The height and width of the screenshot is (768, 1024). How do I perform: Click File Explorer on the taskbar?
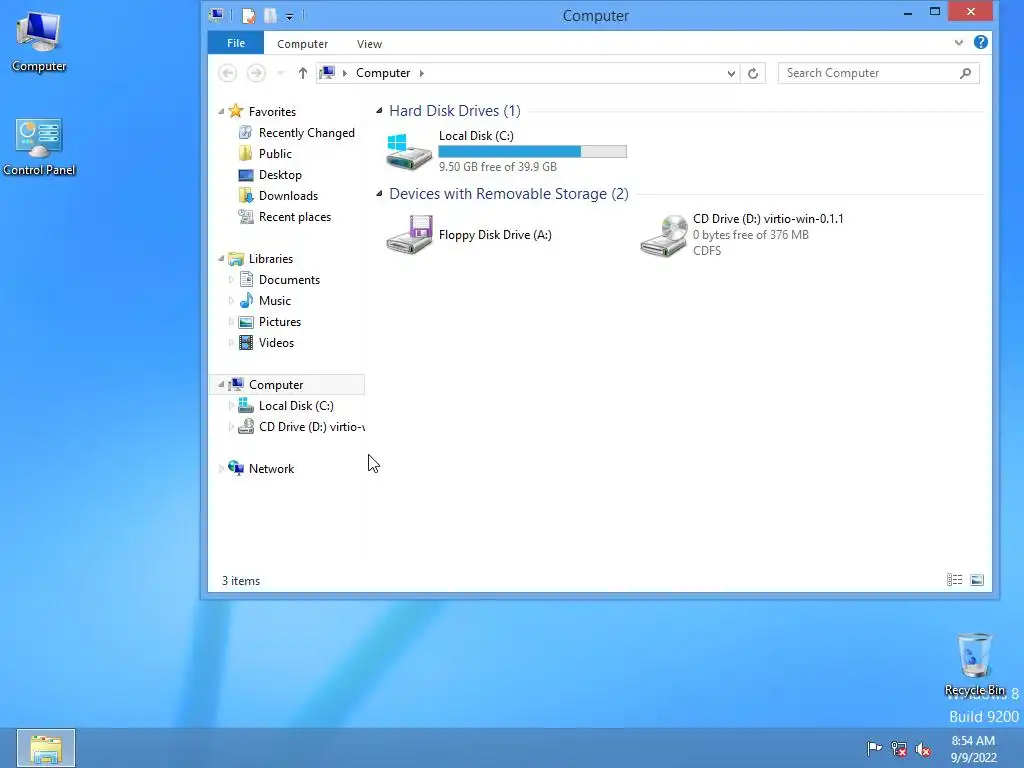point(46,748)
